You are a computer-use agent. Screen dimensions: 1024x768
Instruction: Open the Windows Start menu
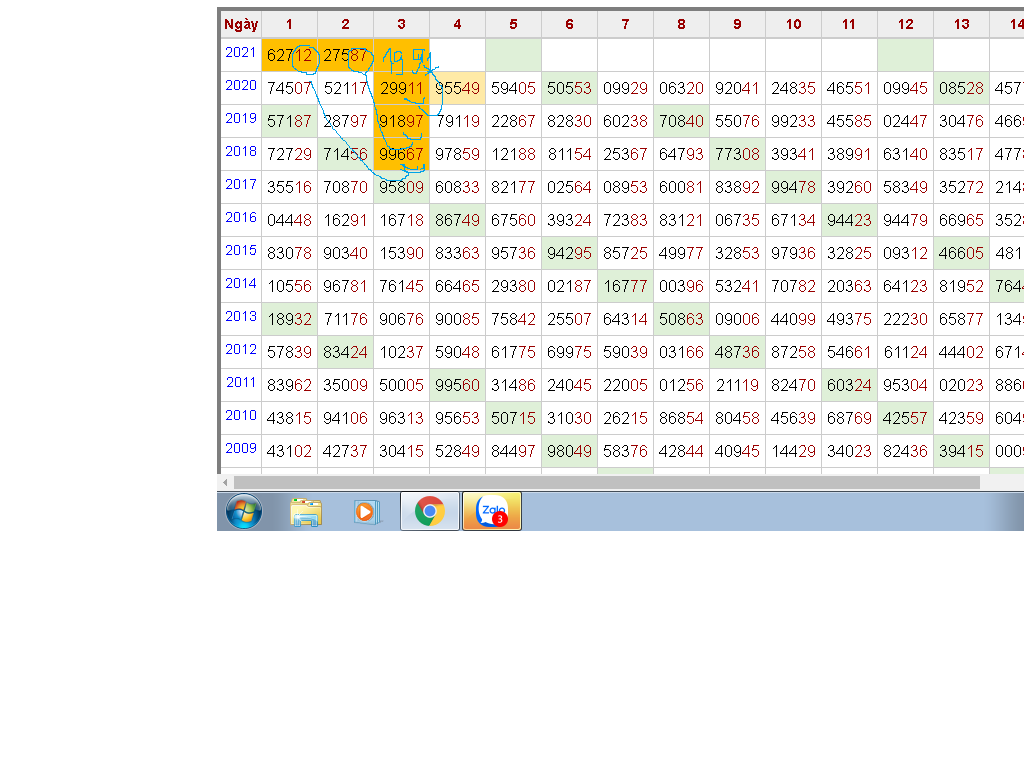click(244, 512)
